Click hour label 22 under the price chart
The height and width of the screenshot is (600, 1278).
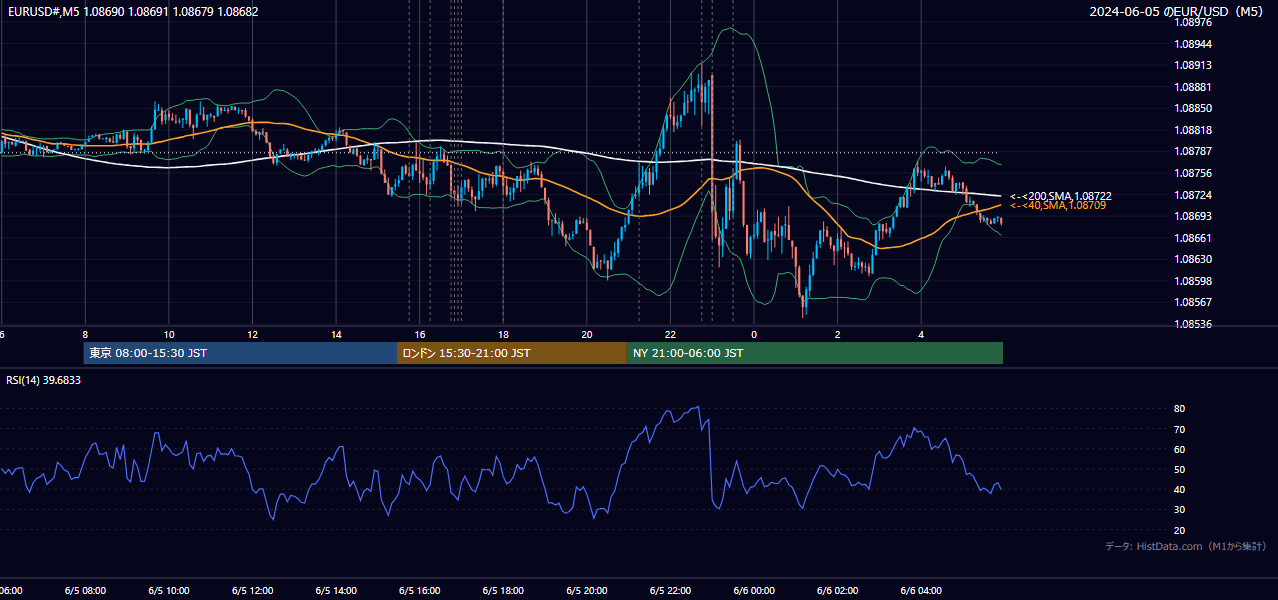point(670,334)
